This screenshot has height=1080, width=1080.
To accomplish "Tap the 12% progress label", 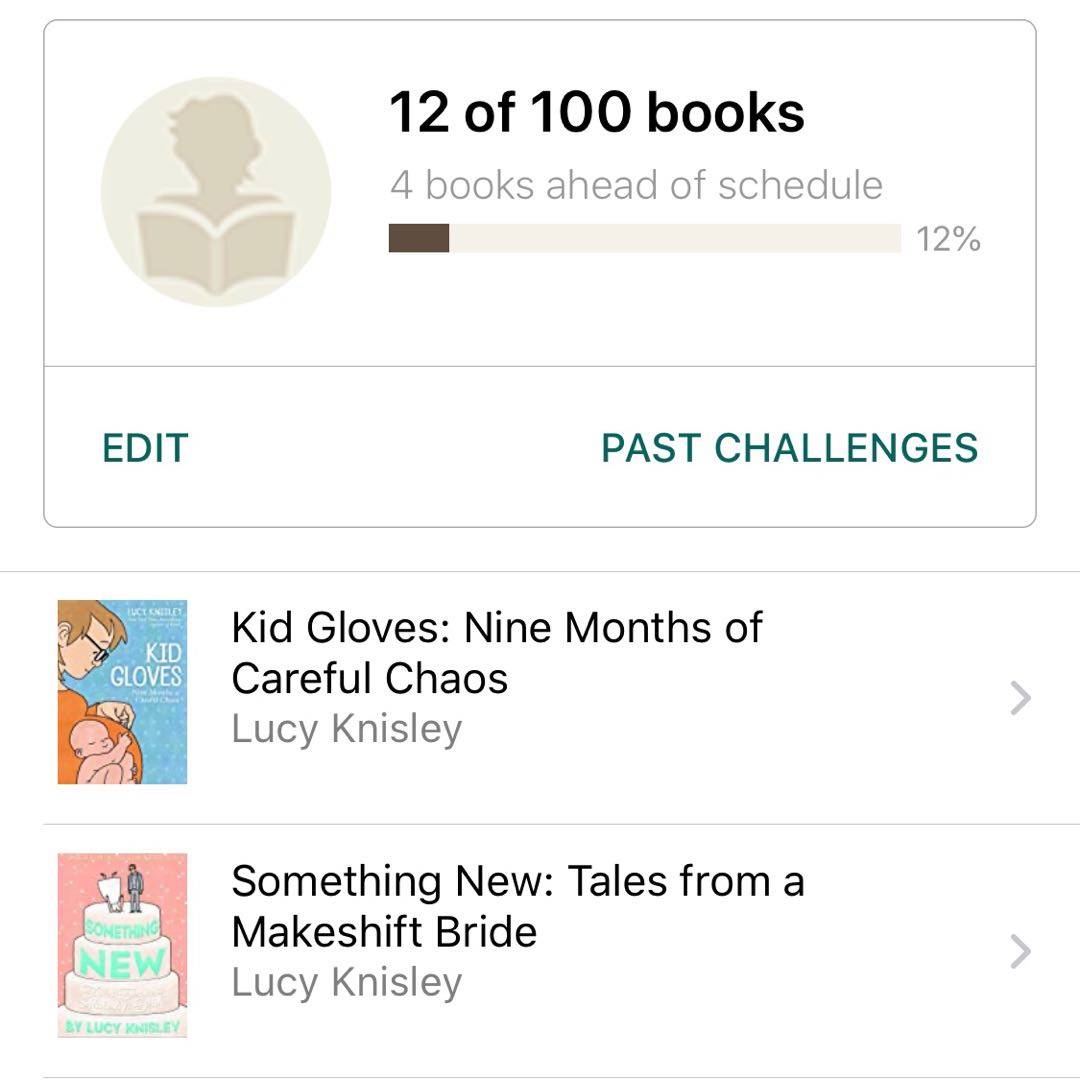I will tap(948, 240).
